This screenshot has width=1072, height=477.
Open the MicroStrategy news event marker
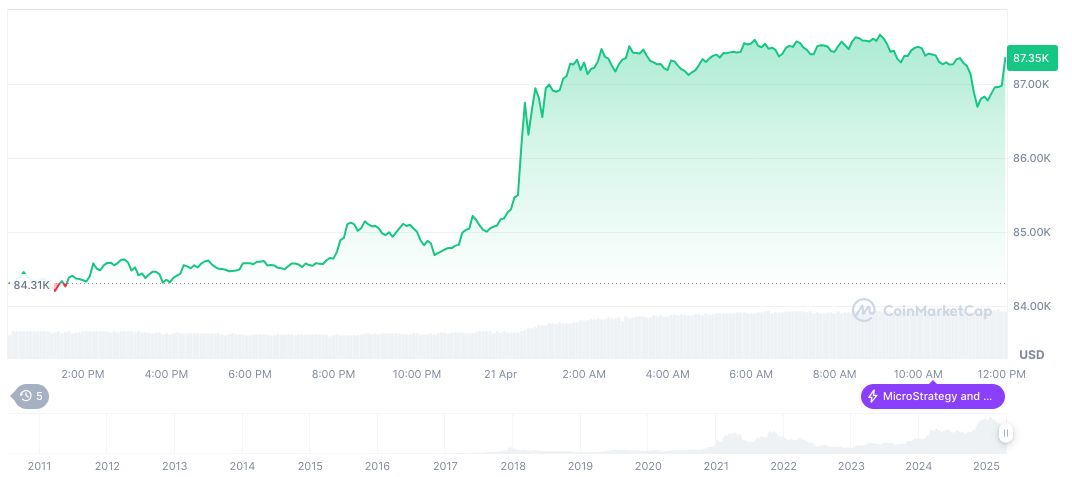[932, 396]
